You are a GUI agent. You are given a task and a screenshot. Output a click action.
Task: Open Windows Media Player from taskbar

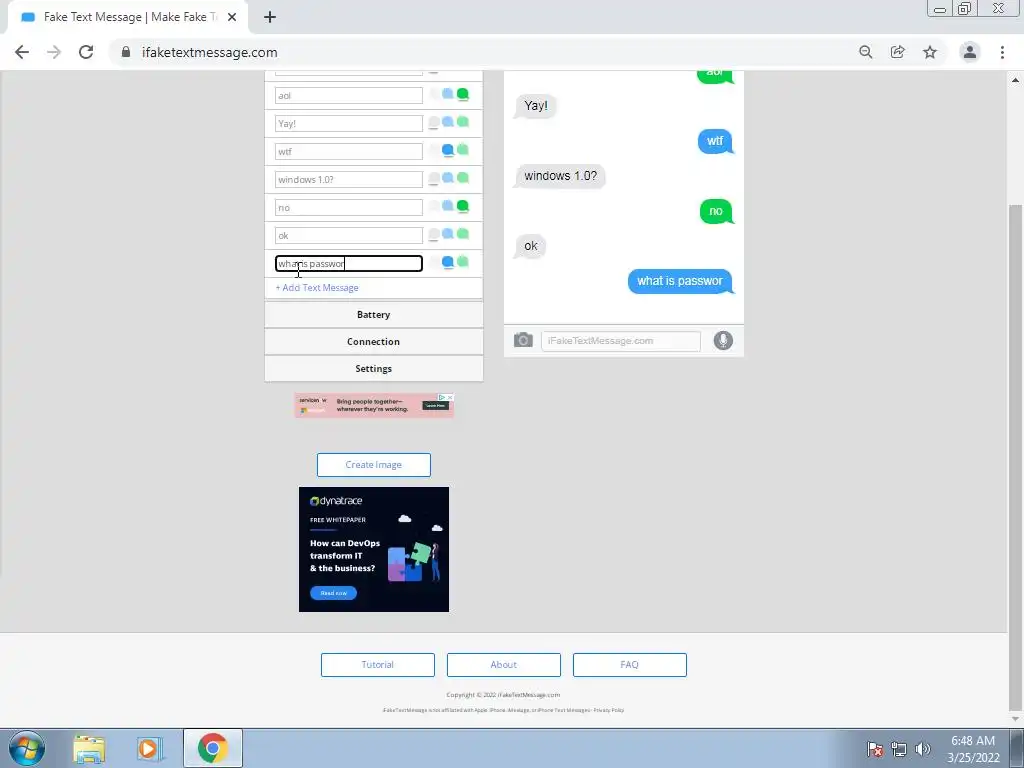(150, 748)
